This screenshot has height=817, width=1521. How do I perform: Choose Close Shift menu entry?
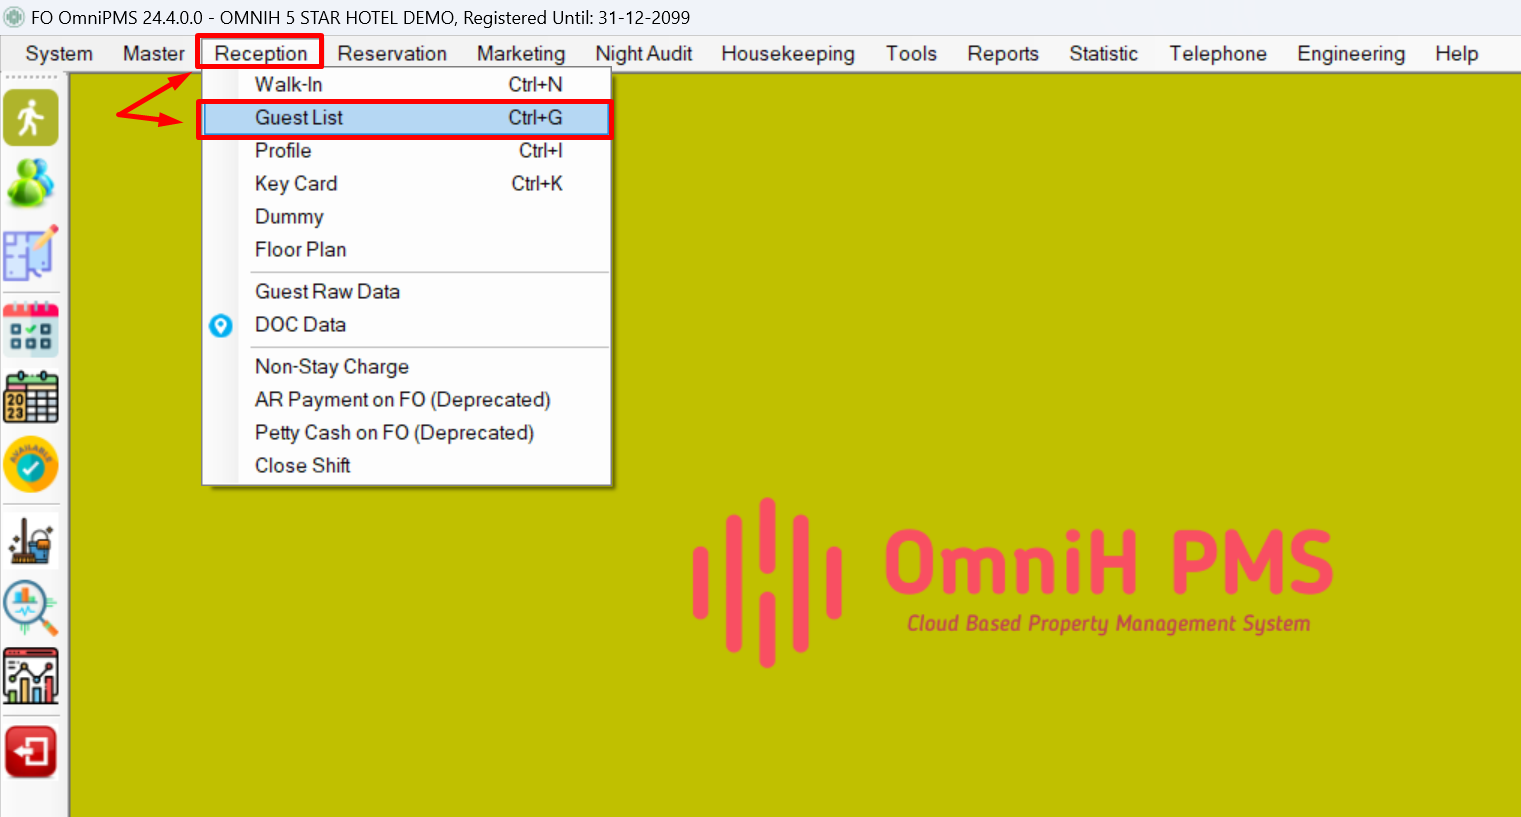pos(406,466)
